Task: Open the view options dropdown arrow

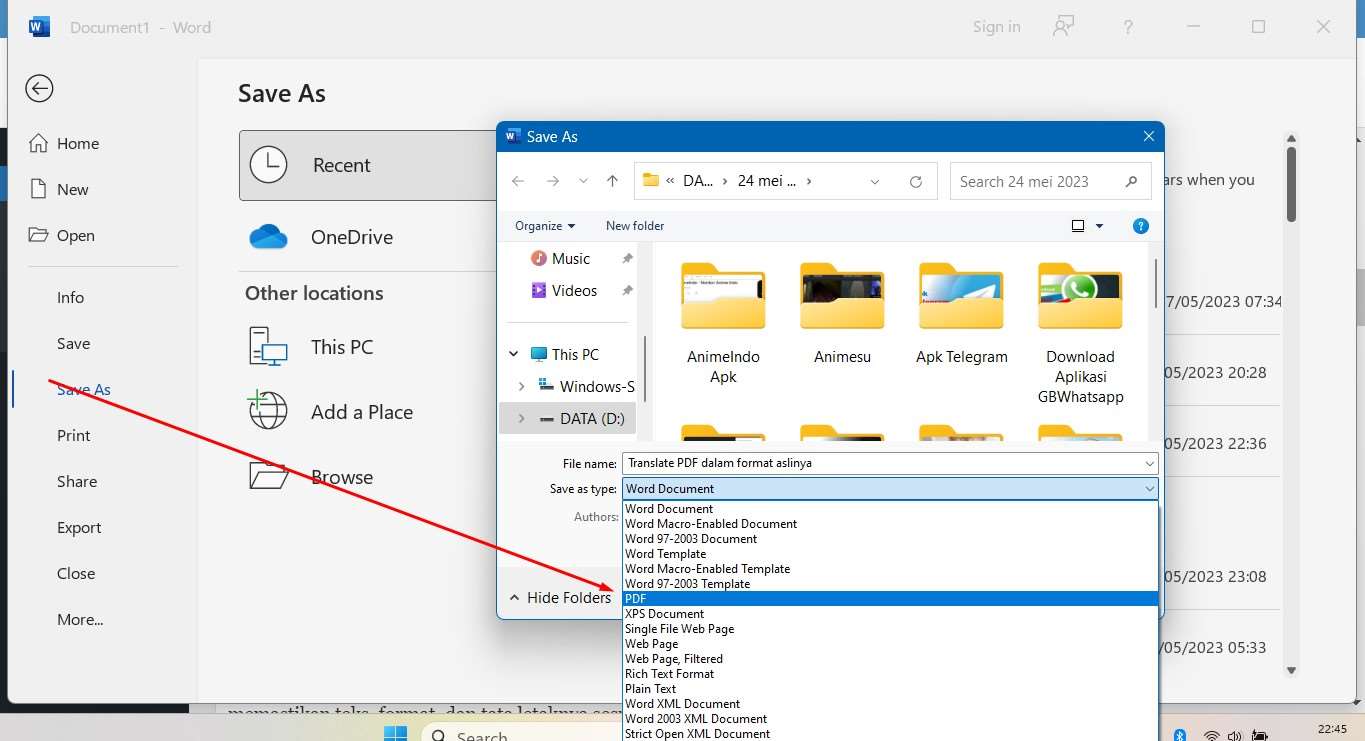Action: point(1100,226)
